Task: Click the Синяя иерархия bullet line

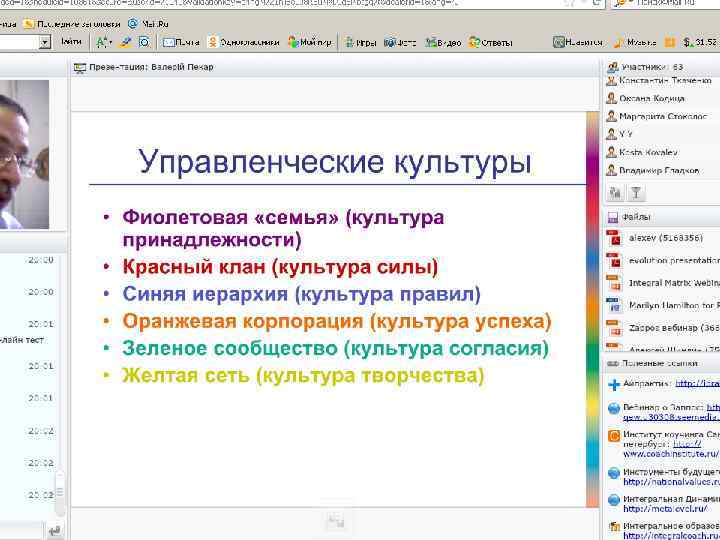Action: 301,294
